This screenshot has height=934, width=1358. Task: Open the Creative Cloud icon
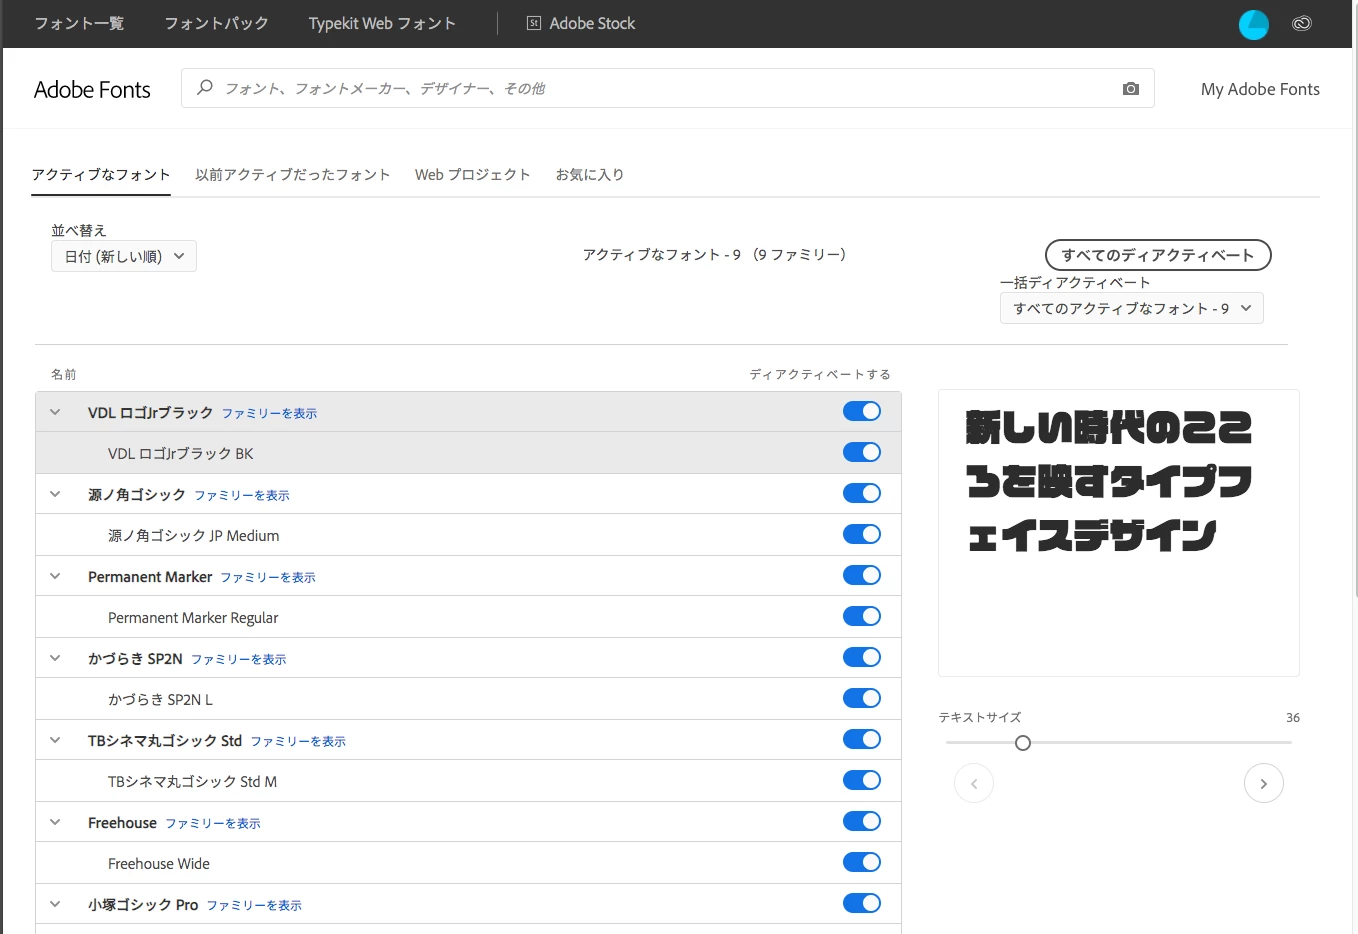(1302, 23)
